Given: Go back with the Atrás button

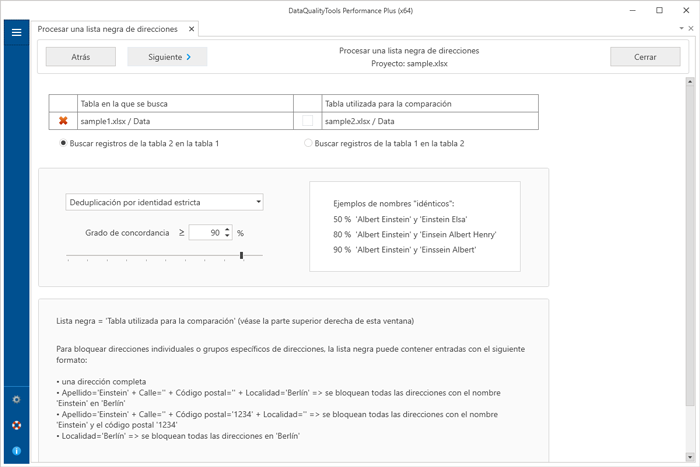Looking at the screenshot, I should (81, 57).
